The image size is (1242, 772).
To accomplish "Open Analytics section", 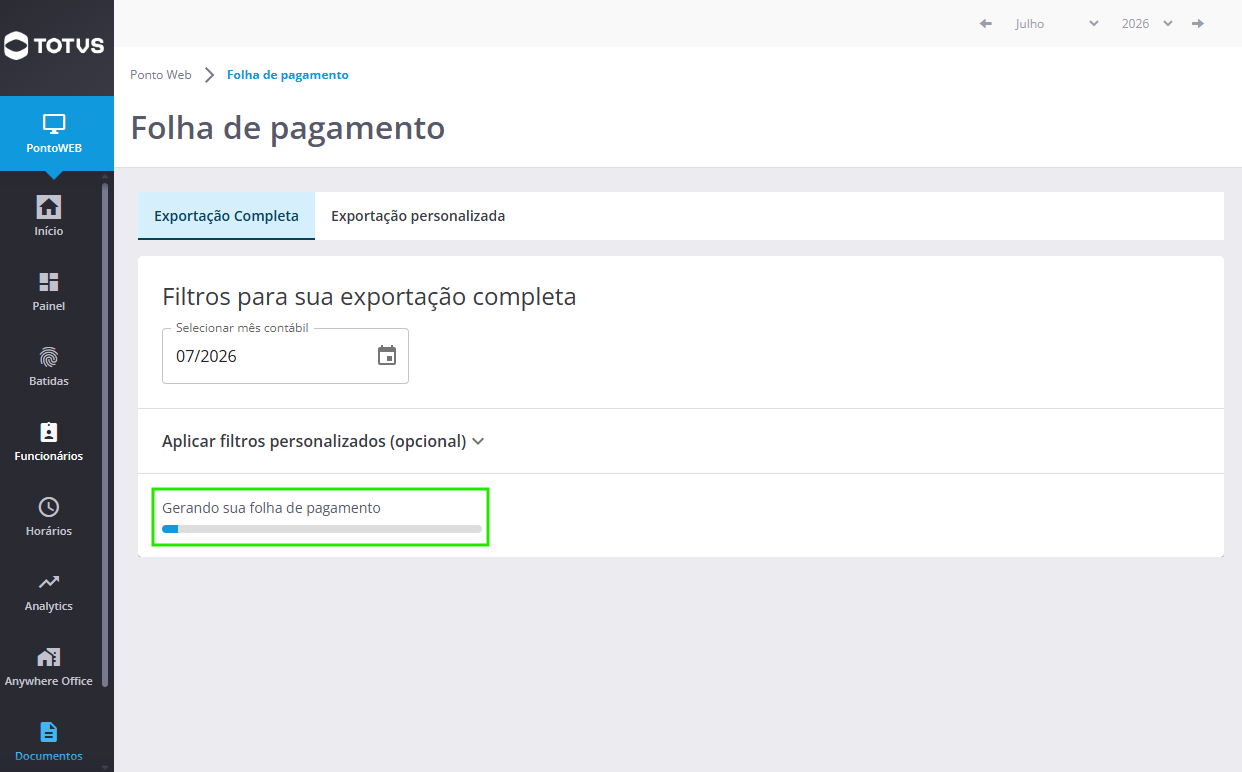I will click(49, 591).
